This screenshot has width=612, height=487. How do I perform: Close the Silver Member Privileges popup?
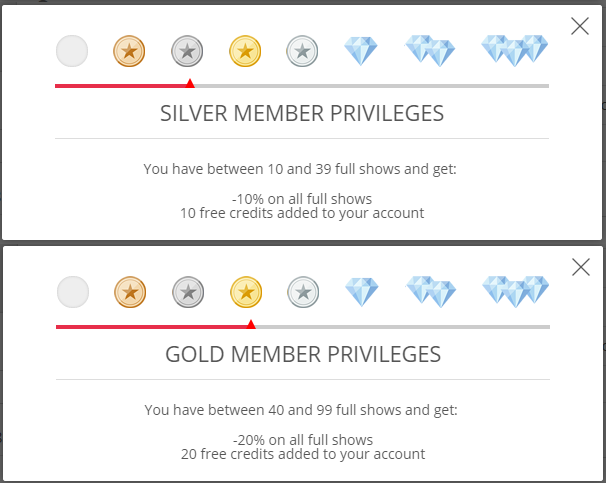[x=580, y=26]
